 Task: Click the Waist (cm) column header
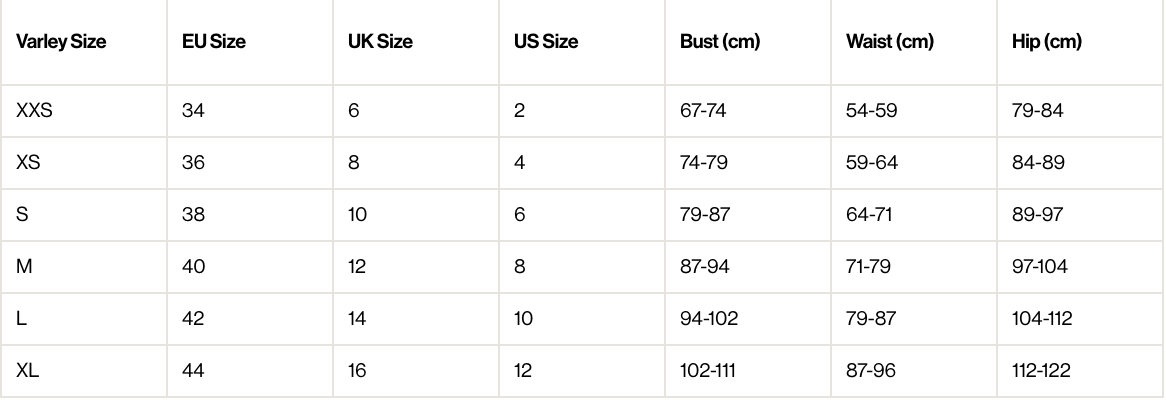(889, 42)
